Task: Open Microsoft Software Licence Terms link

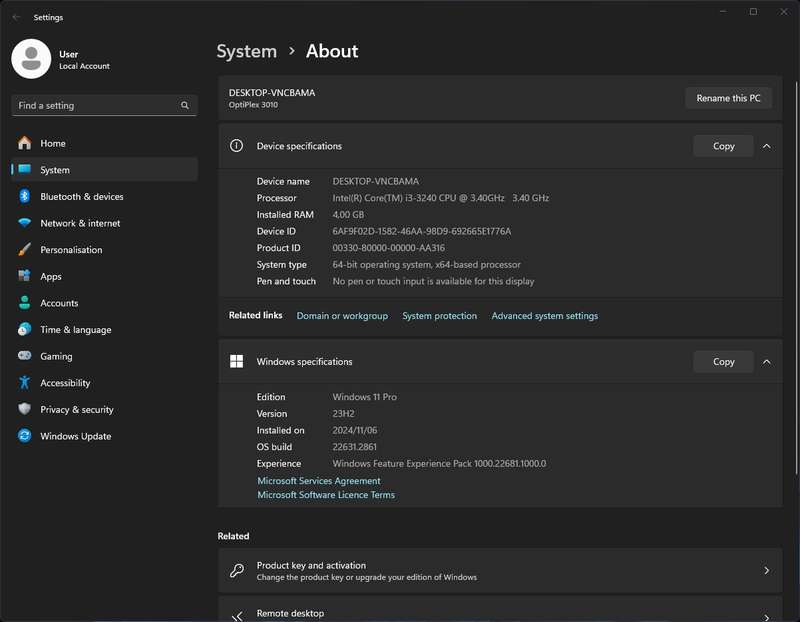Action: (326, 495)
